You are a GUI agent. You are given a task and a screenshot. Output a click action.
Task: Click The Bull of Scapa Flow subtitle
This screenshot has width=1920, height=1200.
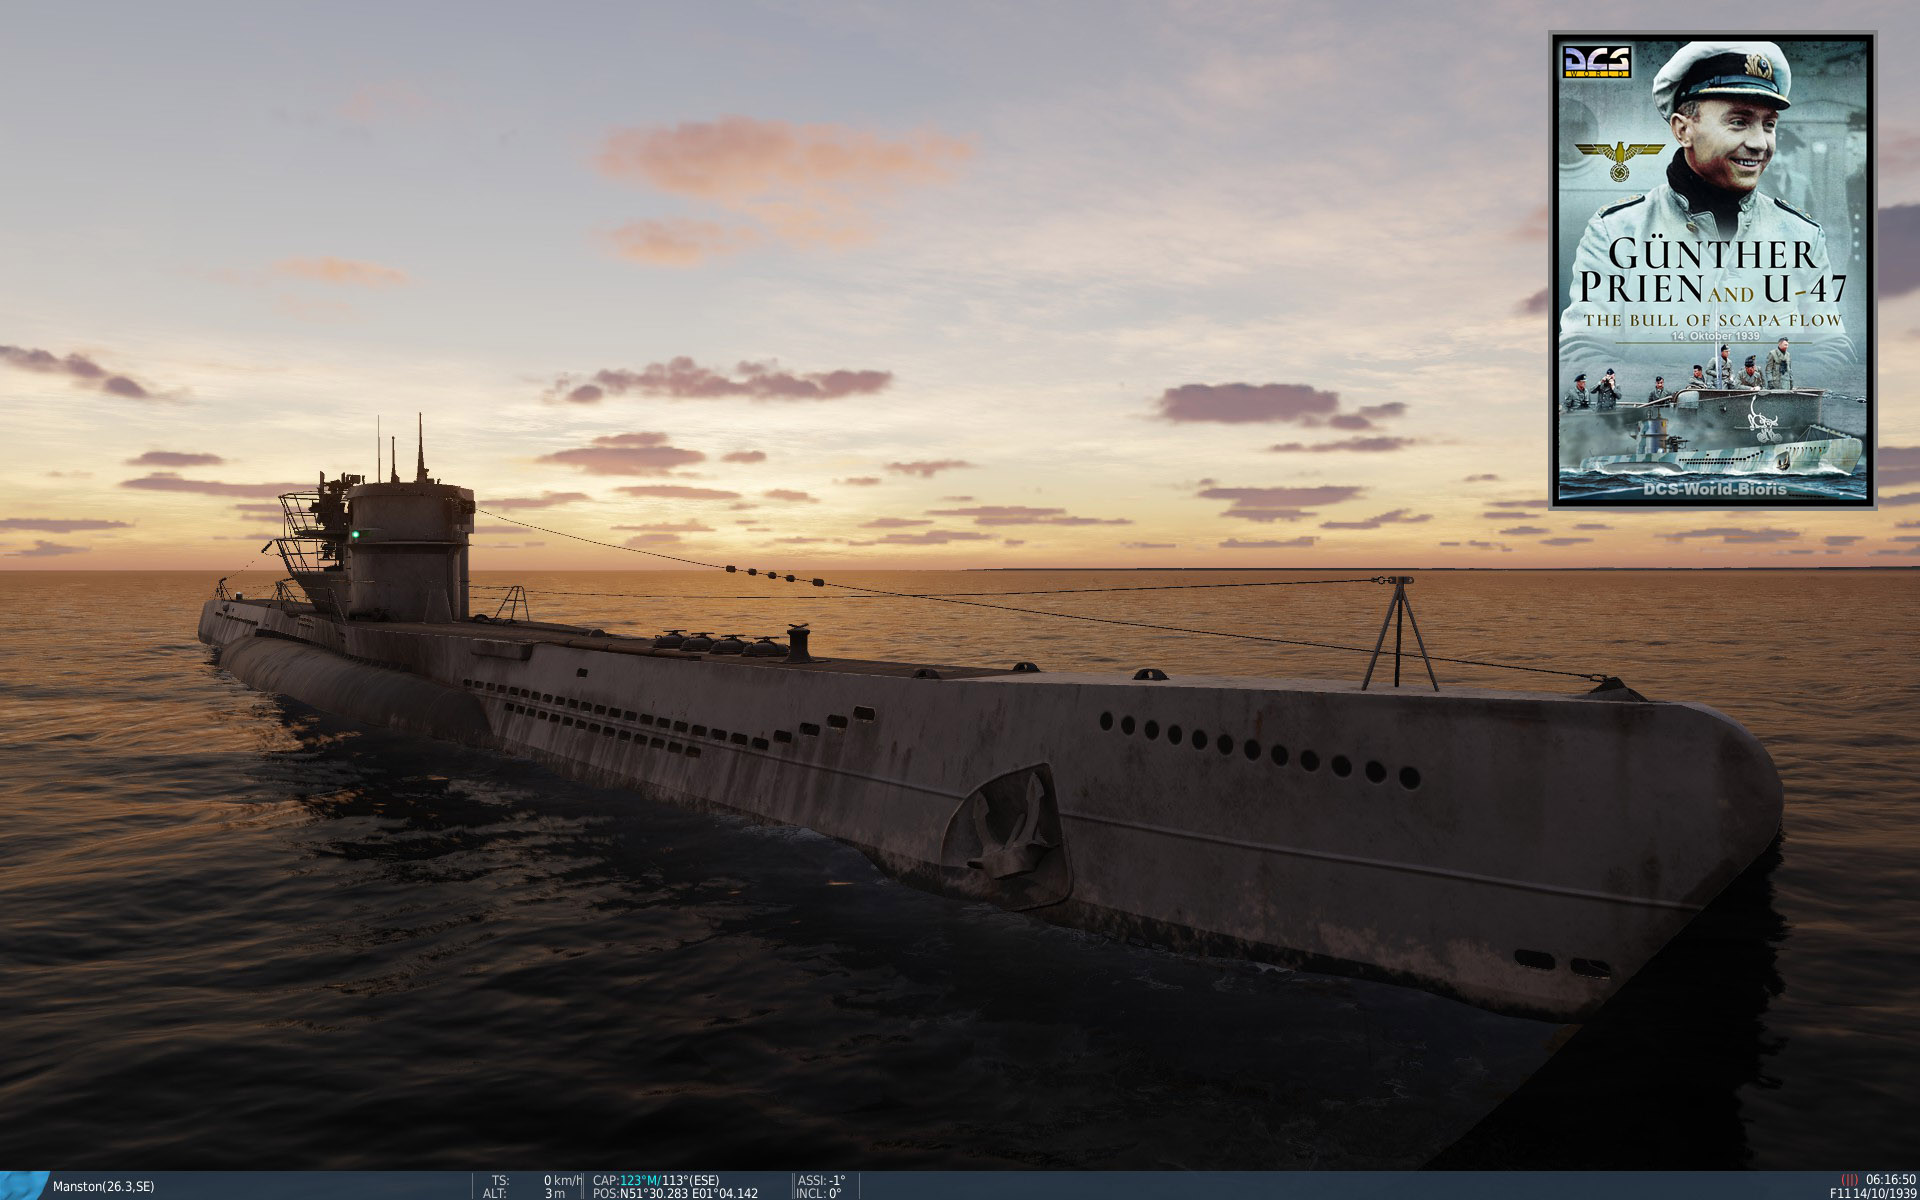(x=1712, y=320)
